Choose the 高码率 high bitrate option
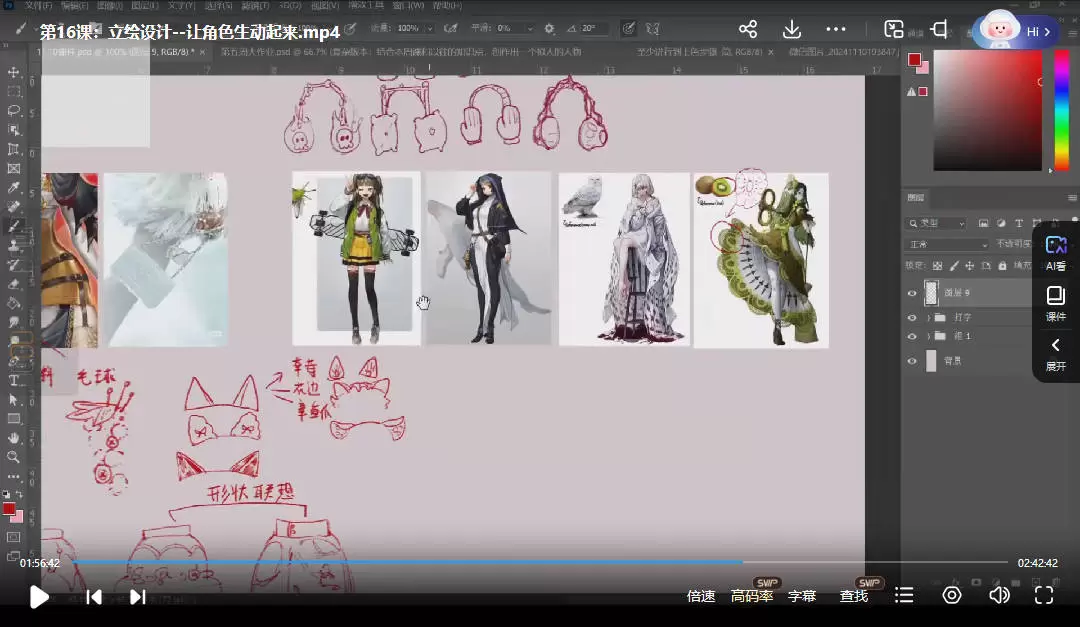This screenshot has height=627, width=1080. click(751, 596)
